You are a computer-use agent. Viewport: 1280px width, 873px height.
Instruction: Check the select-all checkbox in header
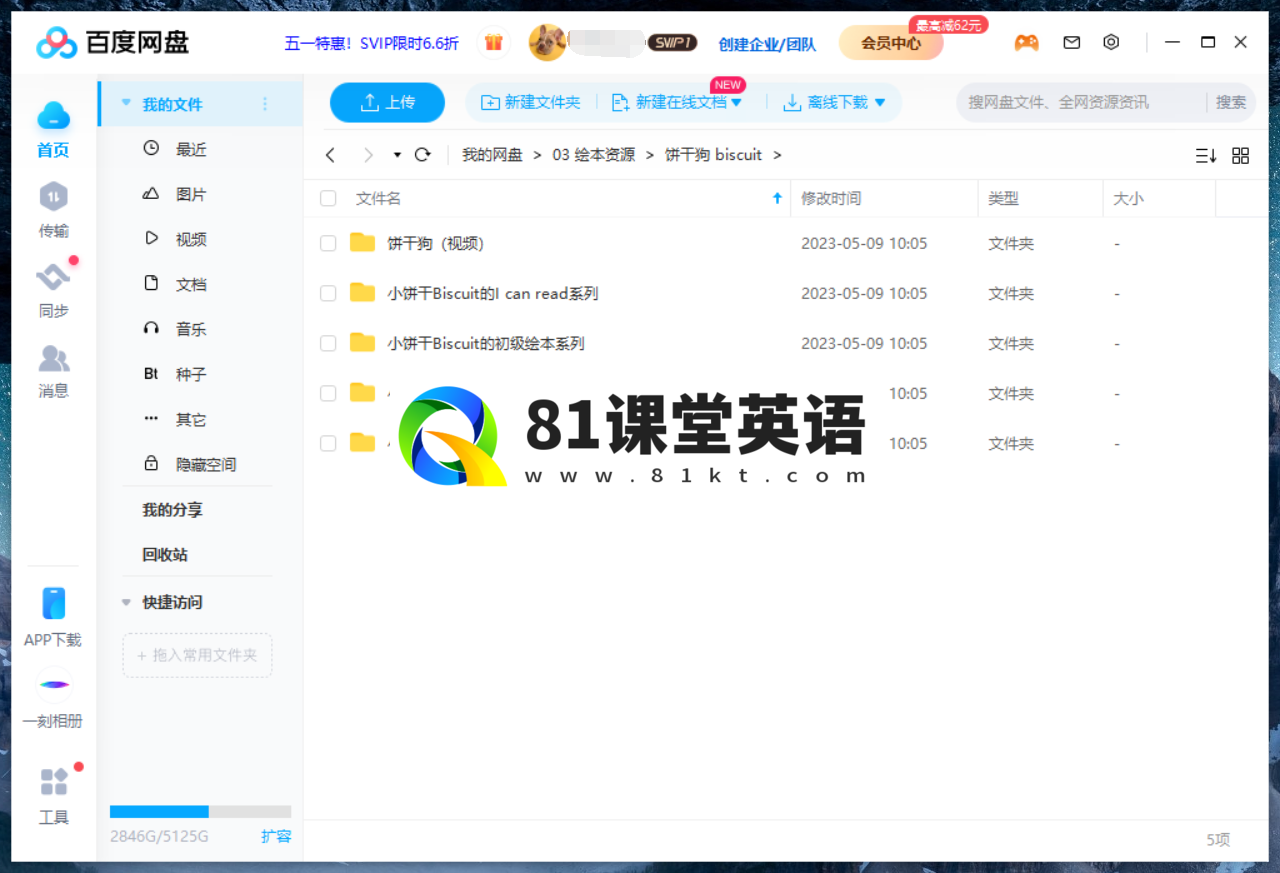[328, 198]
